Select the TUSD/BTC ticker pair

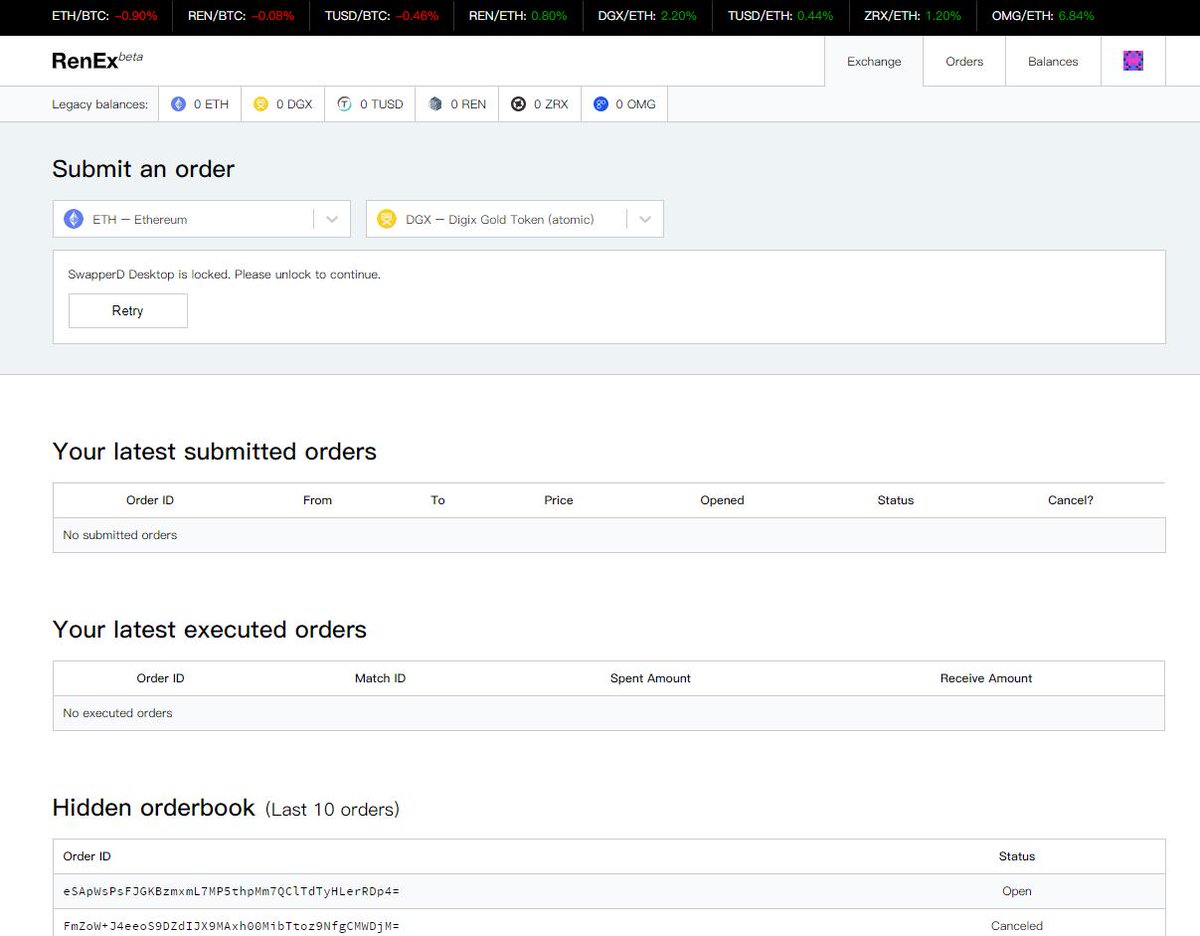point(382,16)
